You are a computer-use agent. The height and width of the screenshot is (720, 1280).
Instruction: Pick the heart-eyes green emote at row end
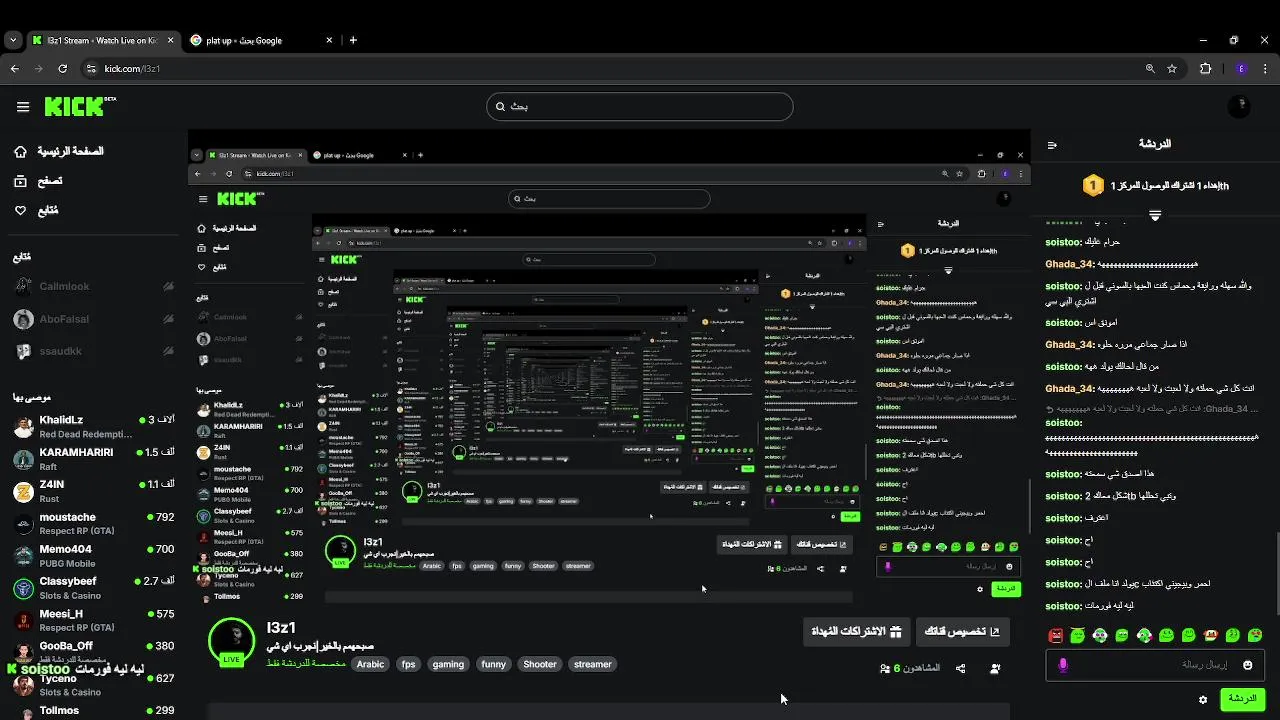coord(1255,635)
